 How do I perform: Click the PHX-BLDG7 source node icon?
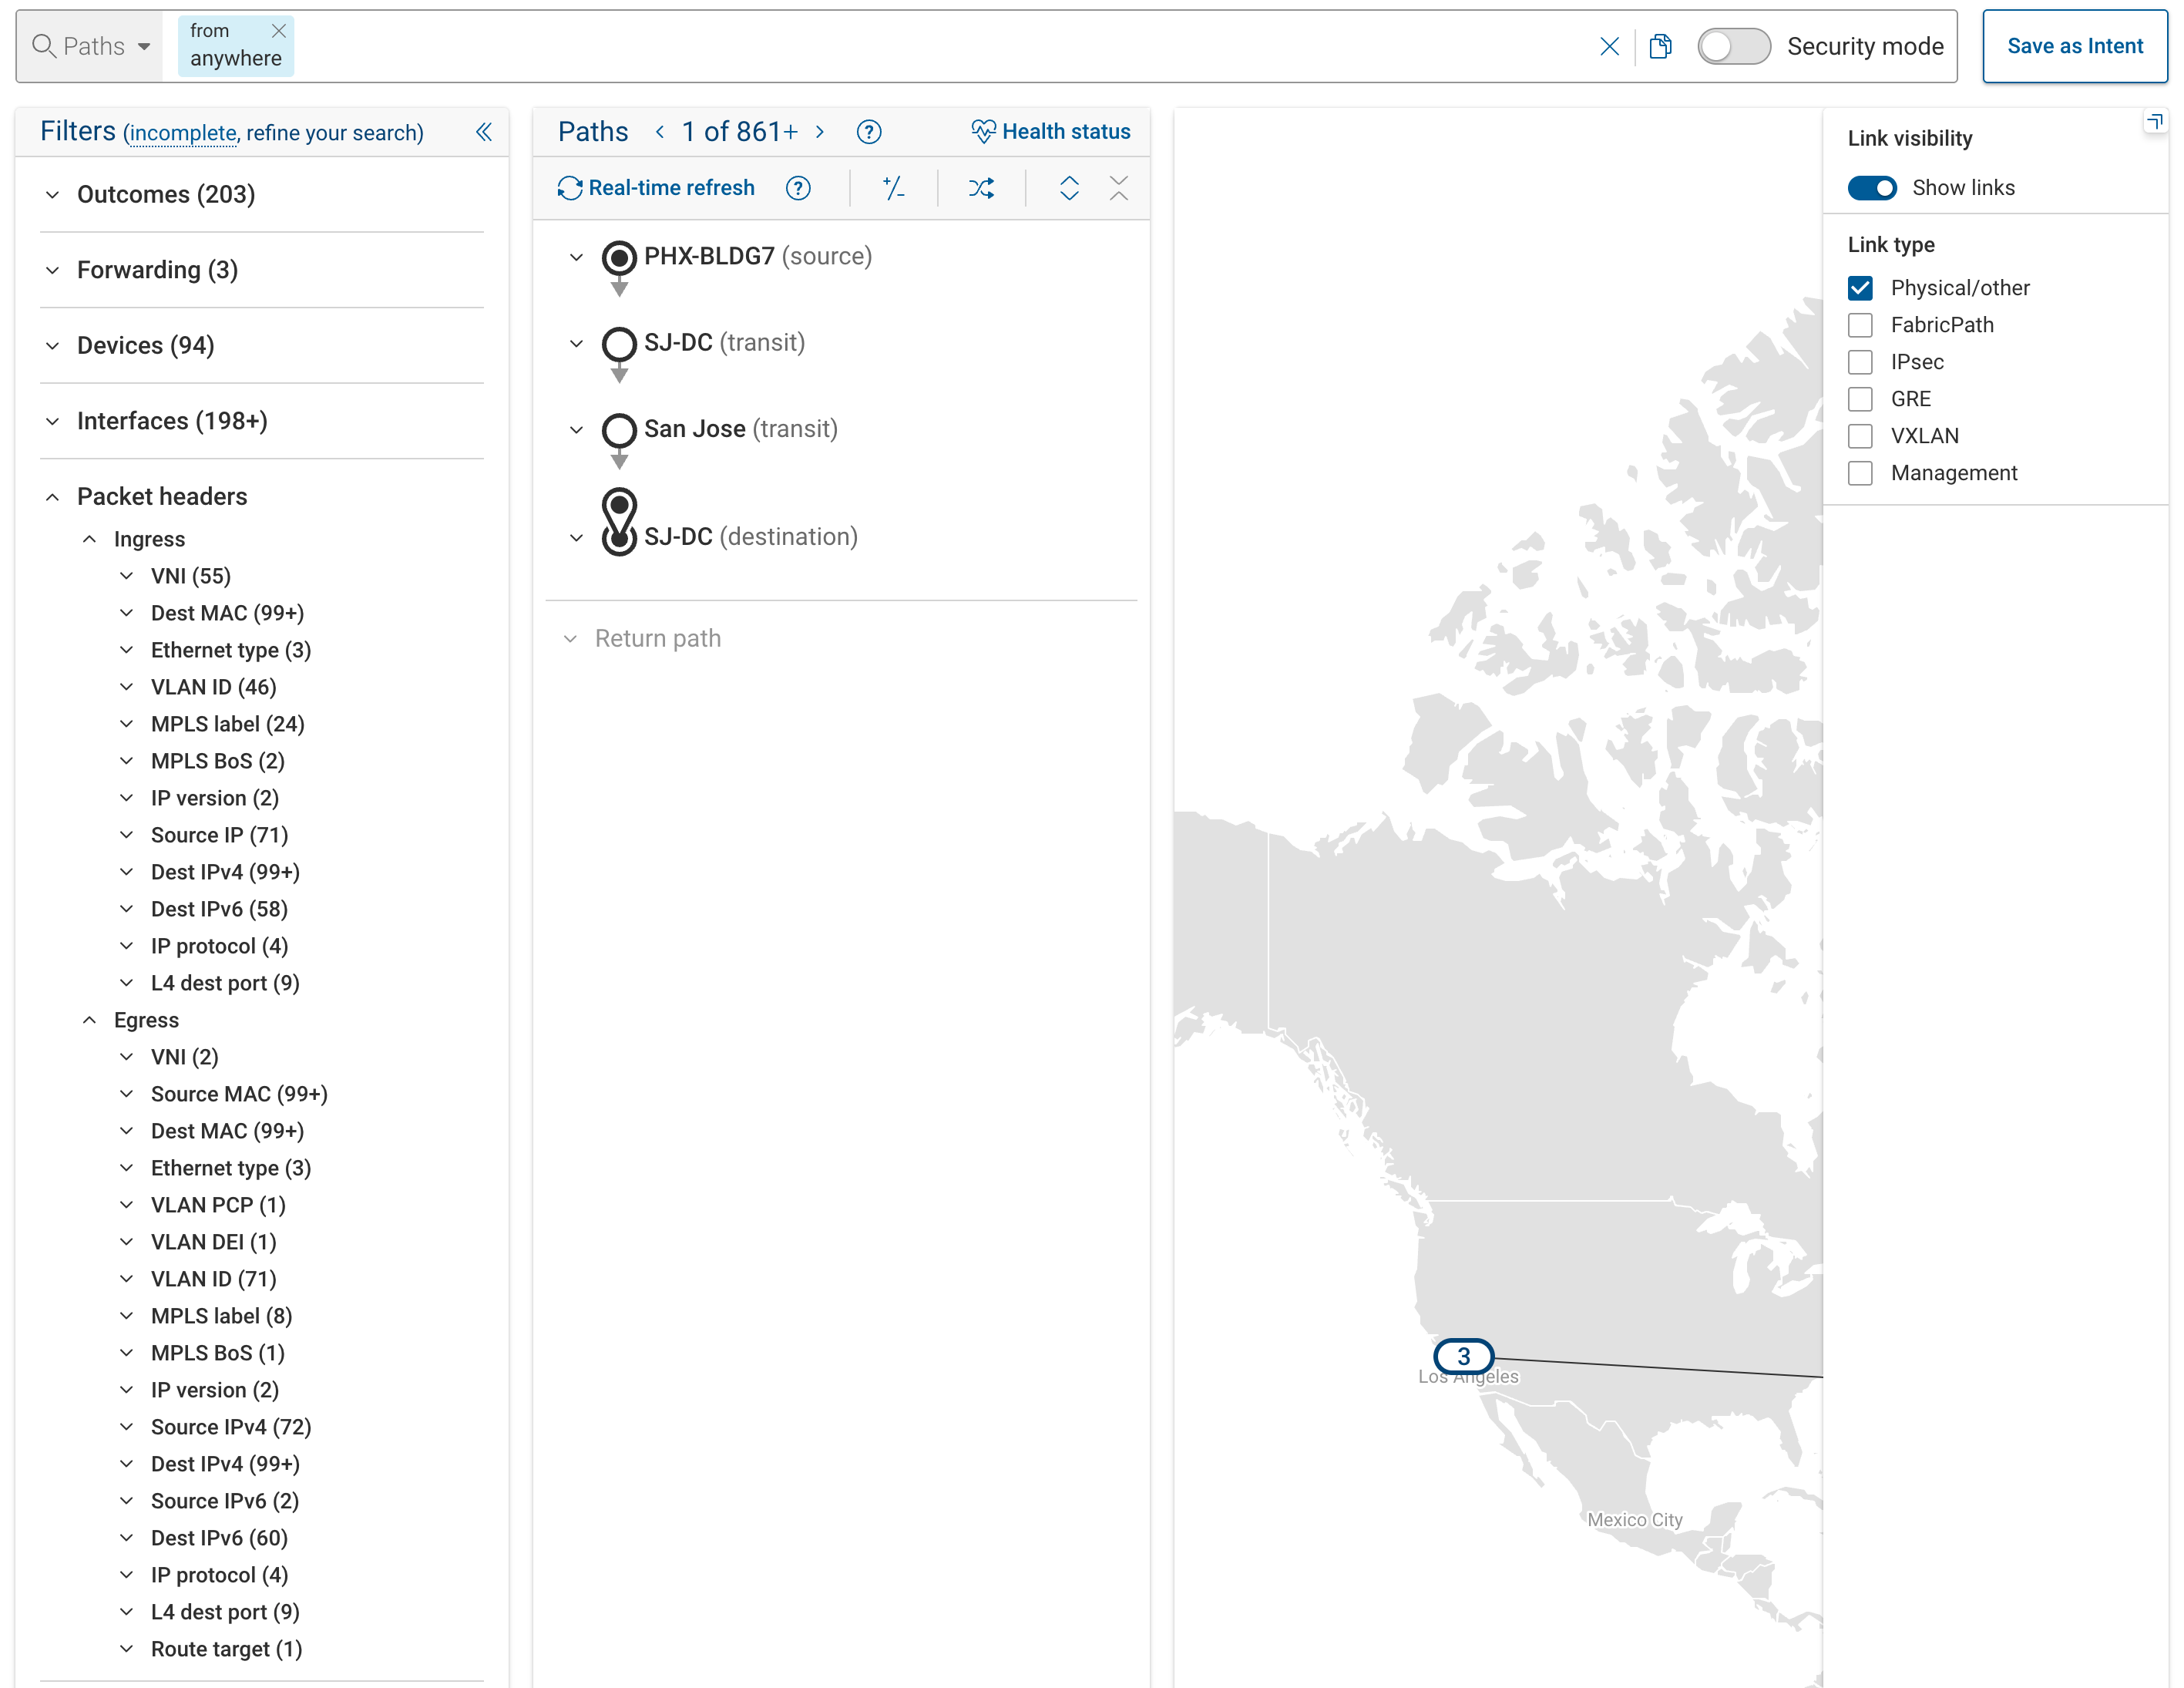pyautogui.click(x=619, y=258)
